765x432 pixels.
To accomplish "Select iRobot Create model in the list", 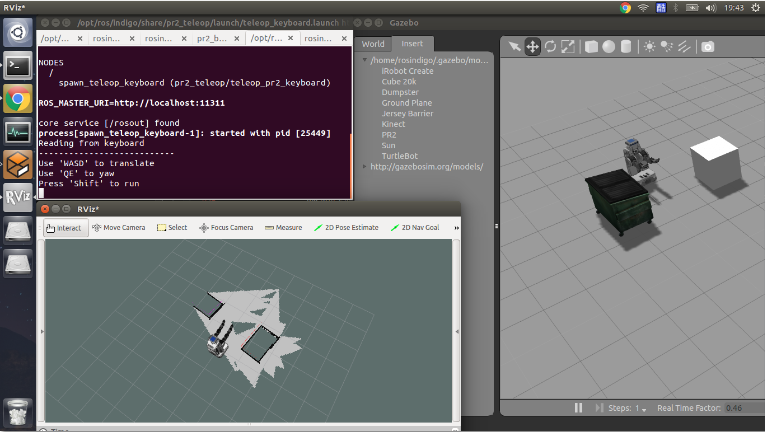I will coord(407,71).
